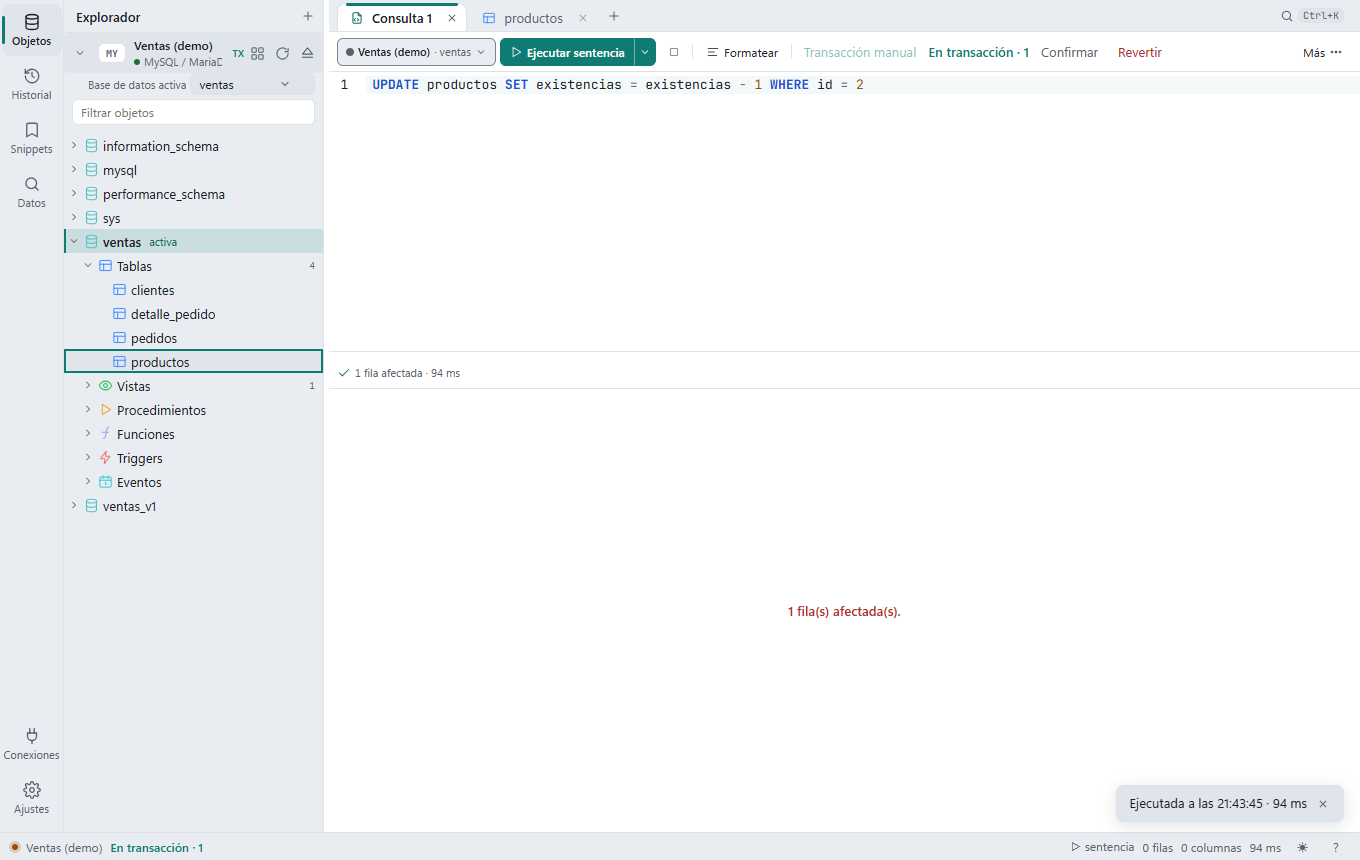Open Ajustes settings
This screenshot has width=1360, height=860.
[31, 798]
